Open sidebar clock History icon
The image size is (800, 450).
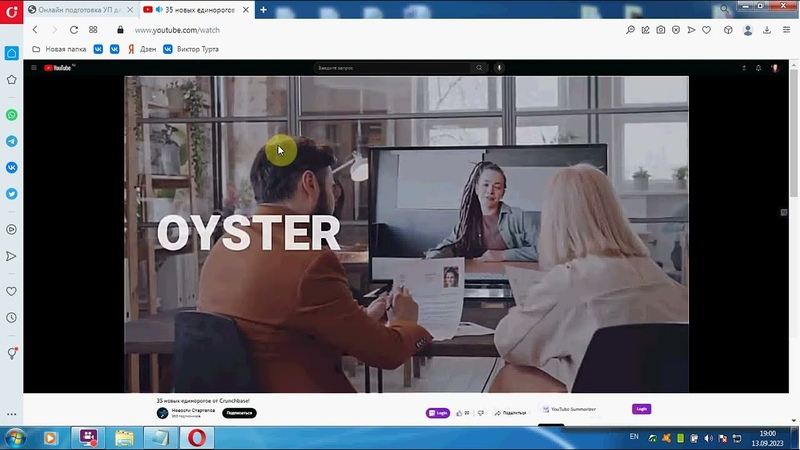click(x=11, y=318)
